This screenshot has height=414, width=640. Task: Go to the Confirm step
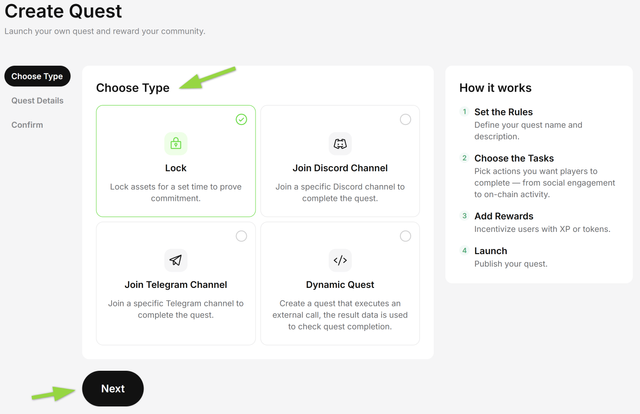pyautogui.click(x=27, y=125)
